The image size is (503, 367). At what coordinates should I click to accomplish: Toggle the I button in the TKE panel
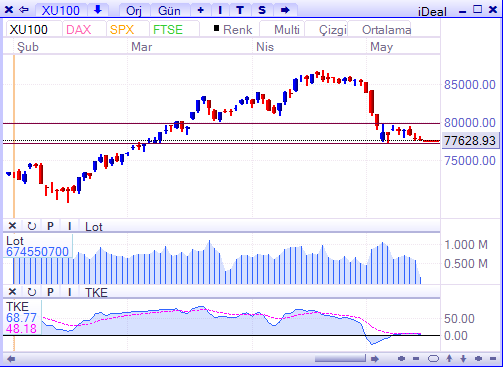[x=69, y=292]
